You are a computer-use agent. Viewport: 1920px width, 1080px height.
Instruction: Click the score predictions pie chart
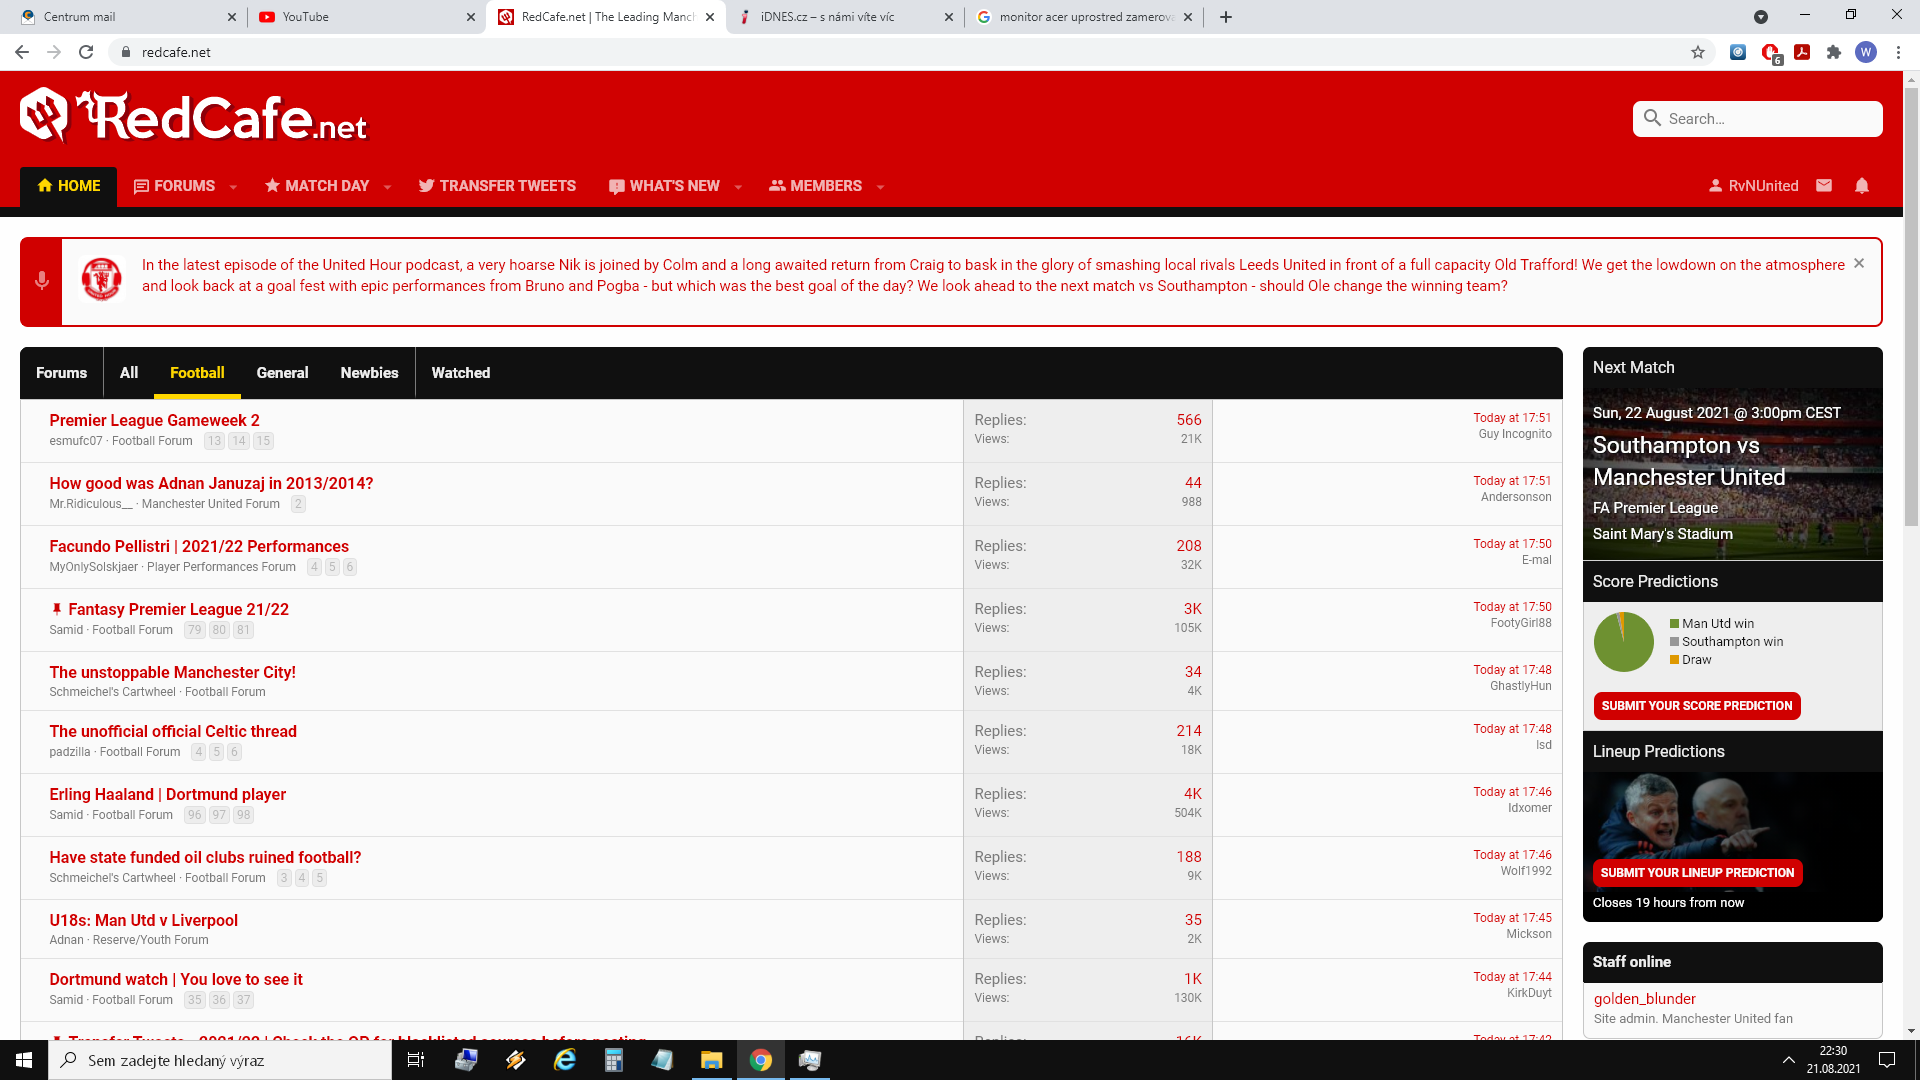[x=1623, y=642]
